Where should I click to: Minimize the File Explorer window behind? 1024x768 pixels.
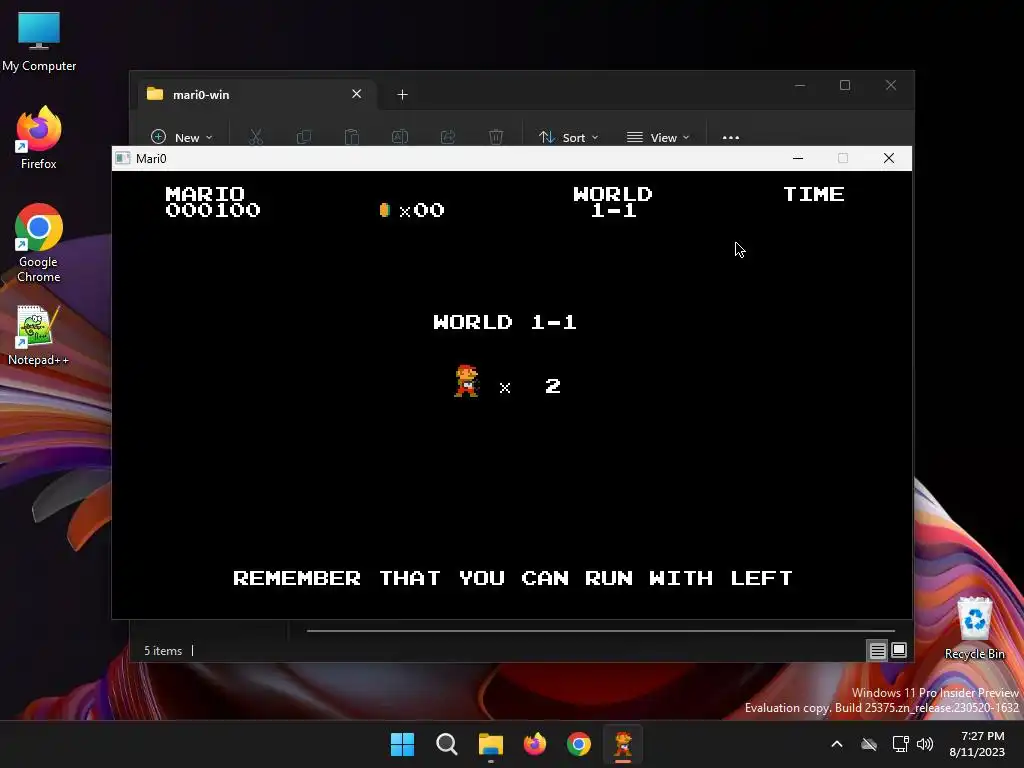[x=800, y=86]
